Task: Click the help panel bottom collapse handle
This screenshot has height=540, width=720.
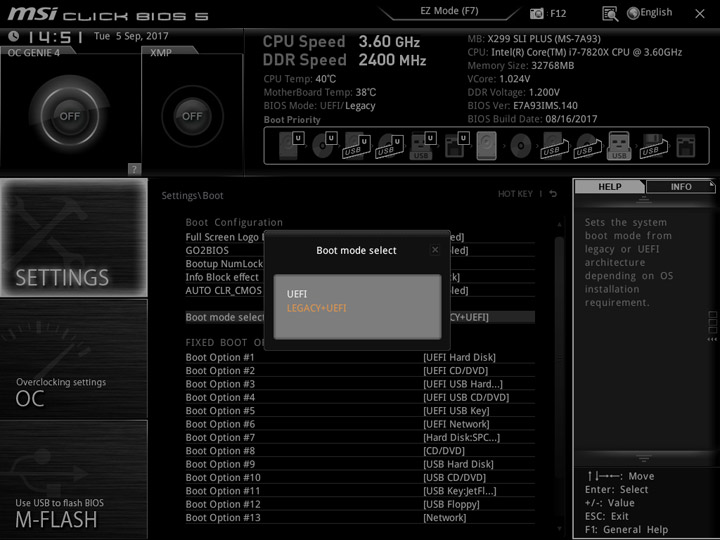Action: coord(644,457)
